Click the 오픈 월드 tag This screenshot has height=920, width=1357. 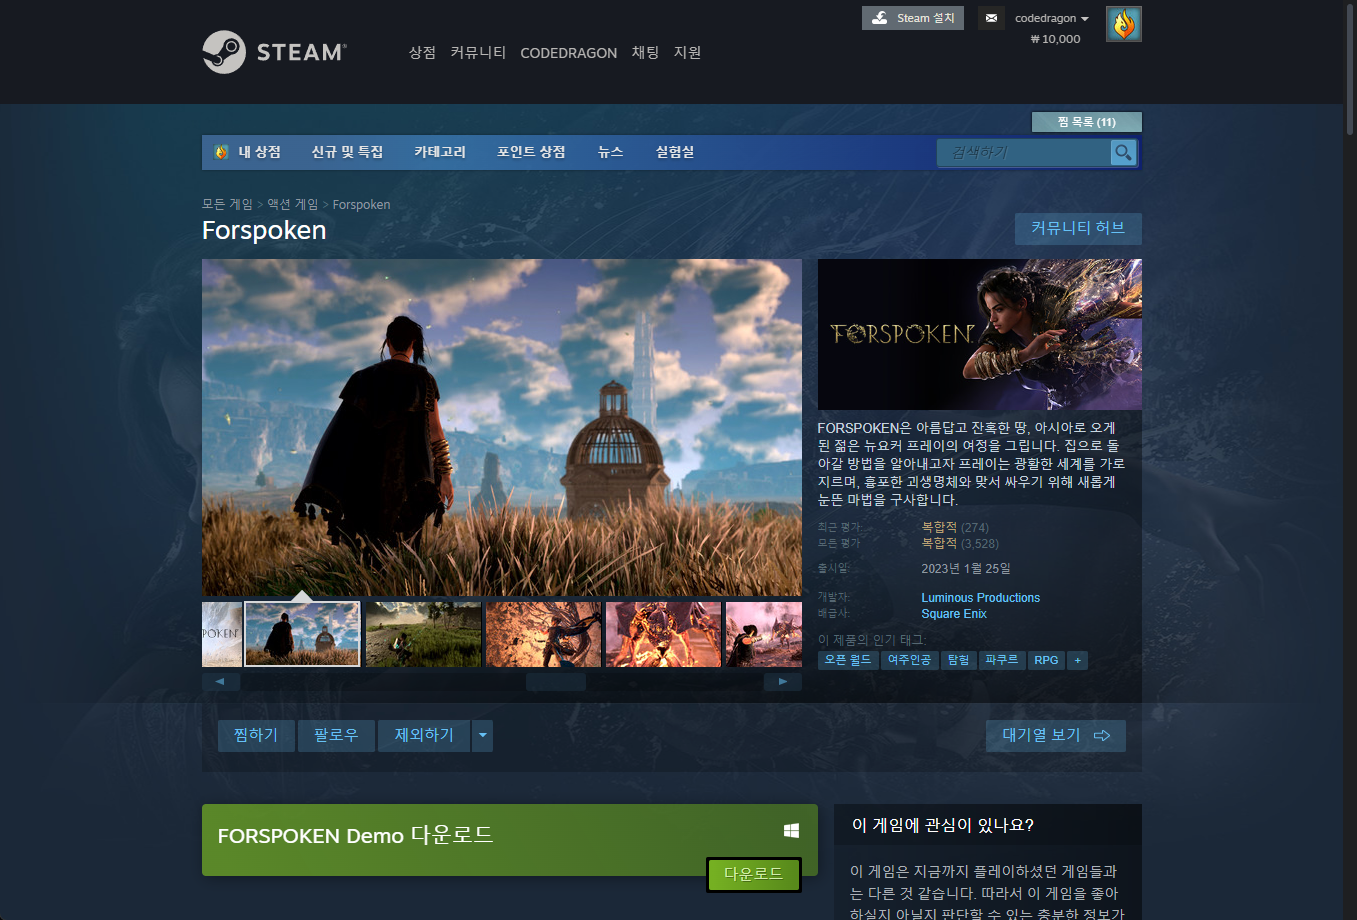(848, 660)
